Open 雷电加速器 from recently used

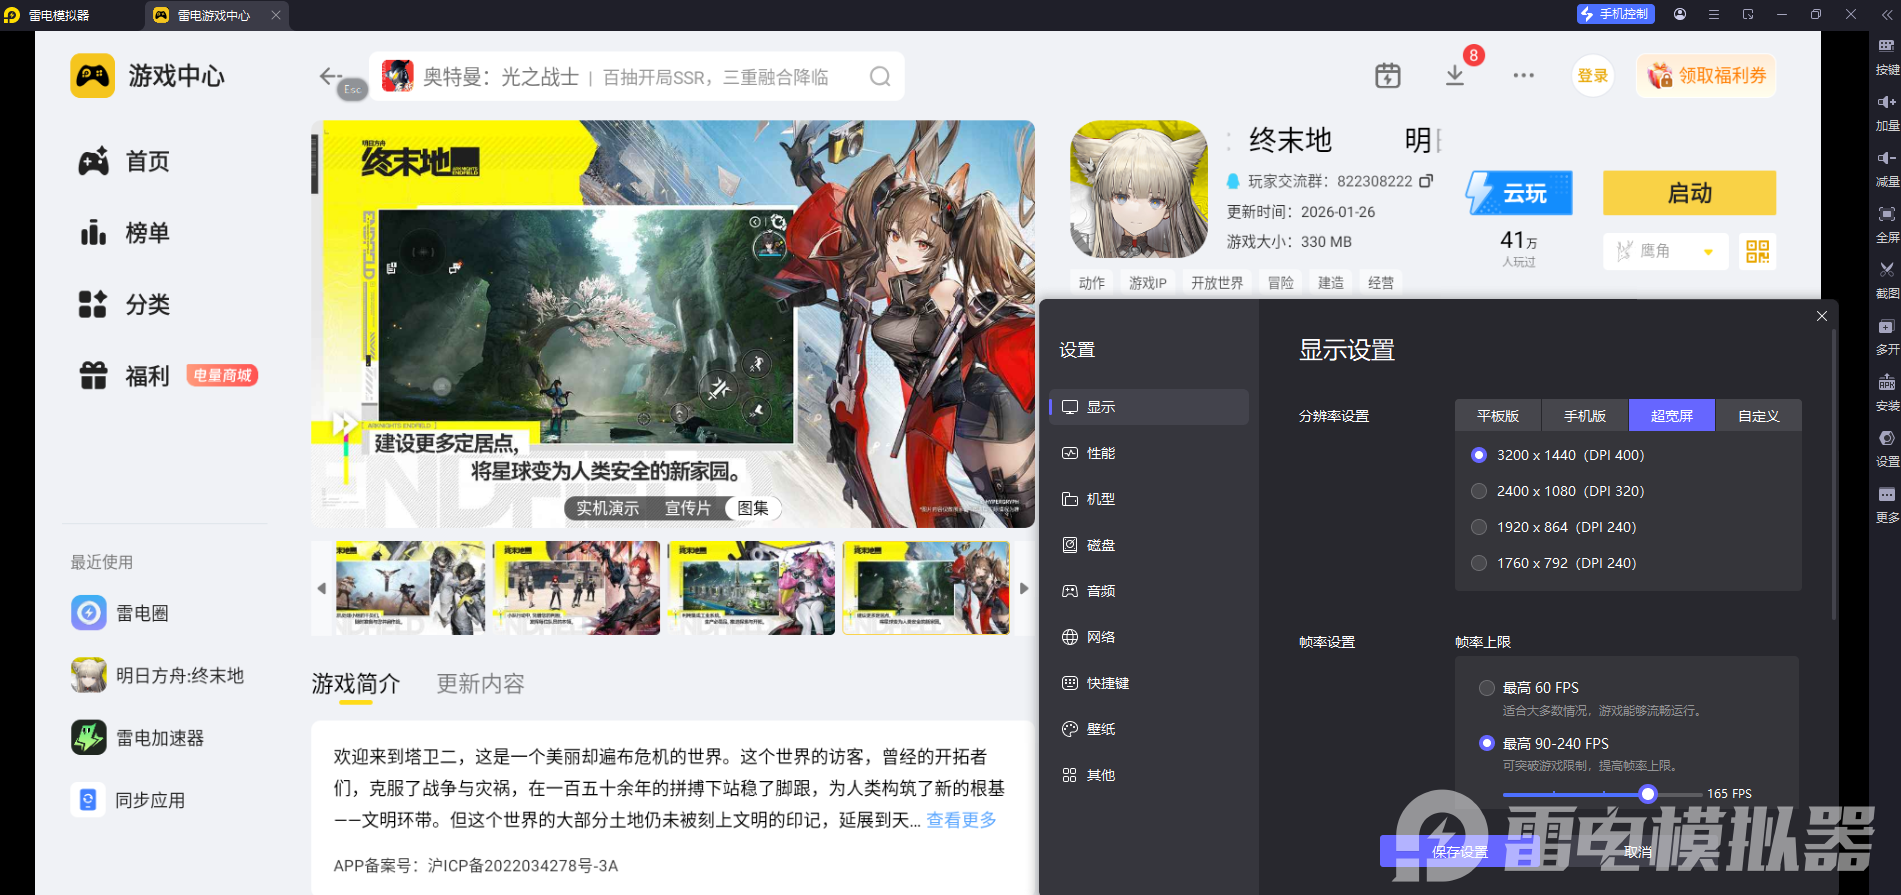point(138,738)
